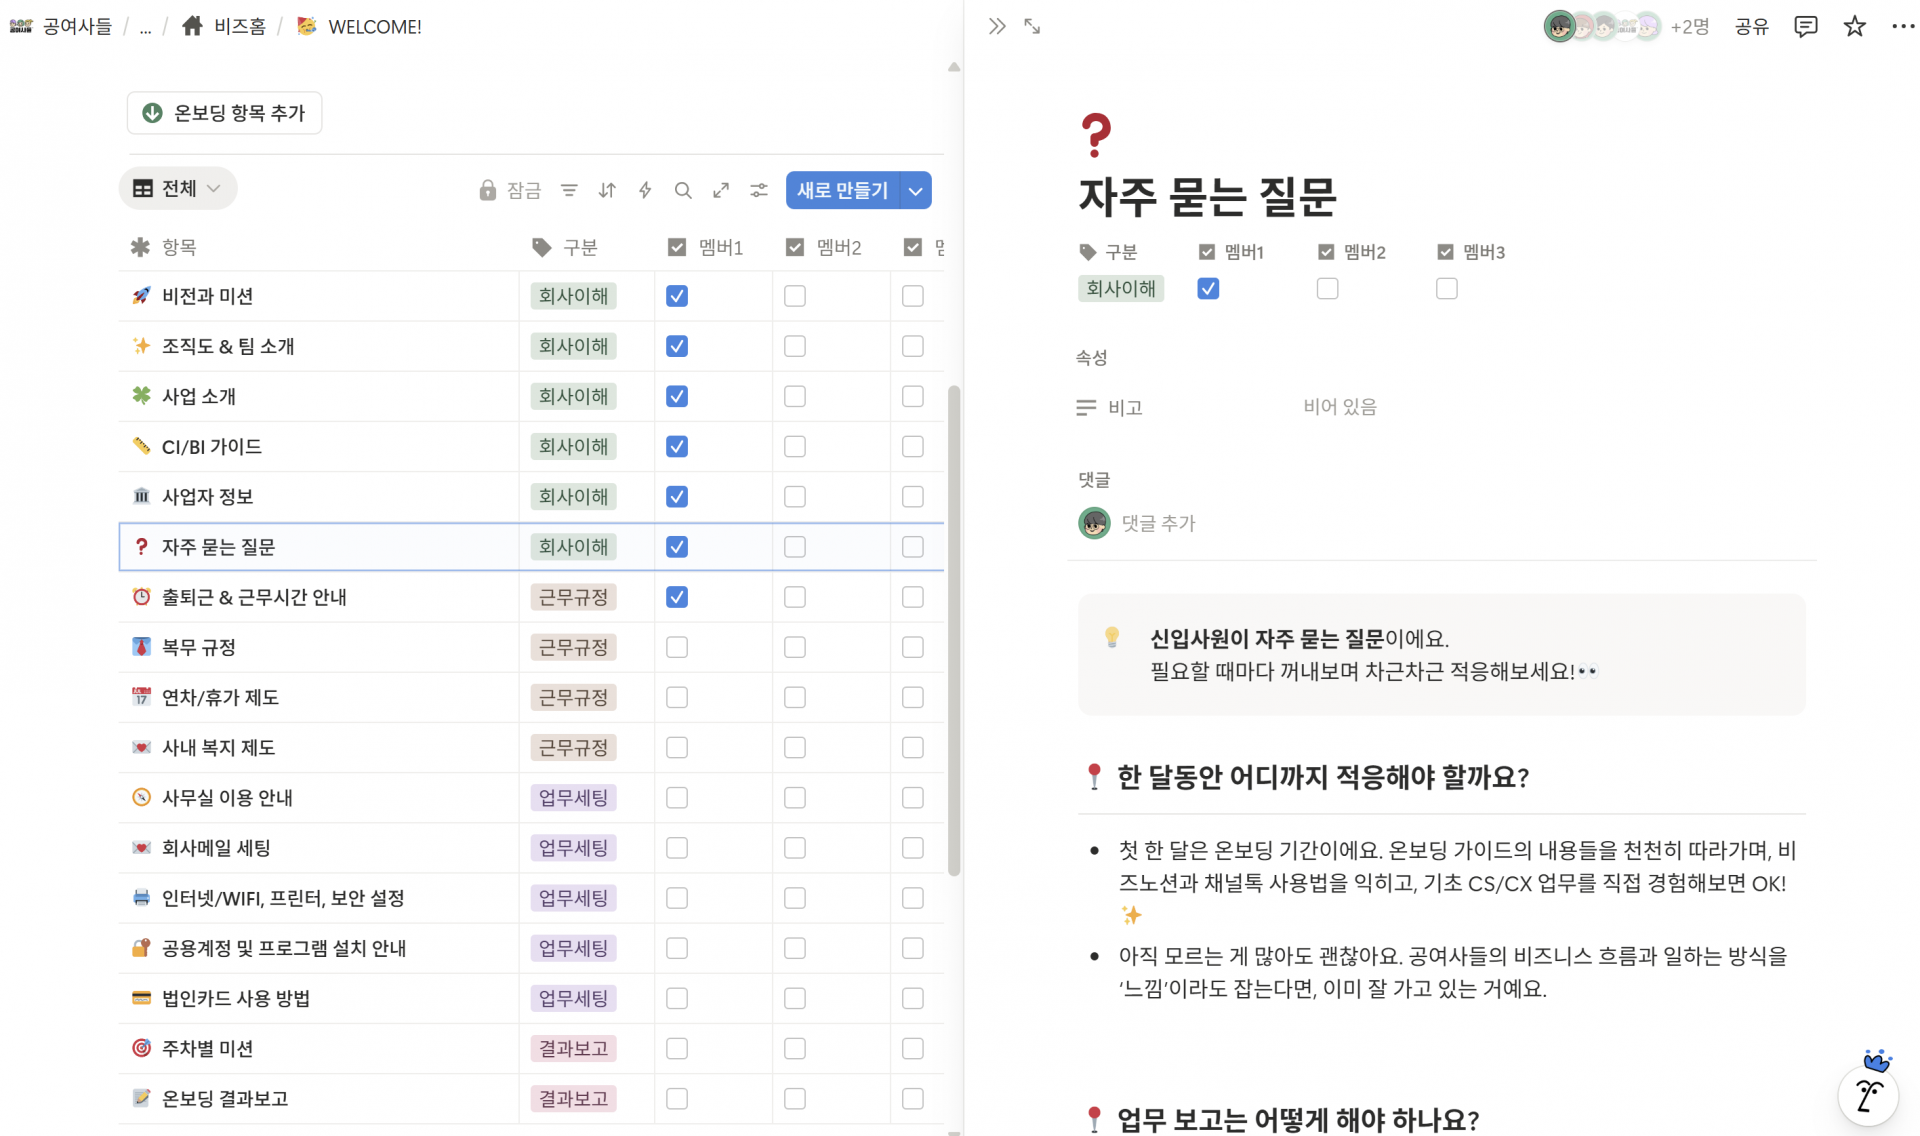Uncheck the 멤버1 checkbox in the side panel
1920x1136 pixels.
(1208, 289)
